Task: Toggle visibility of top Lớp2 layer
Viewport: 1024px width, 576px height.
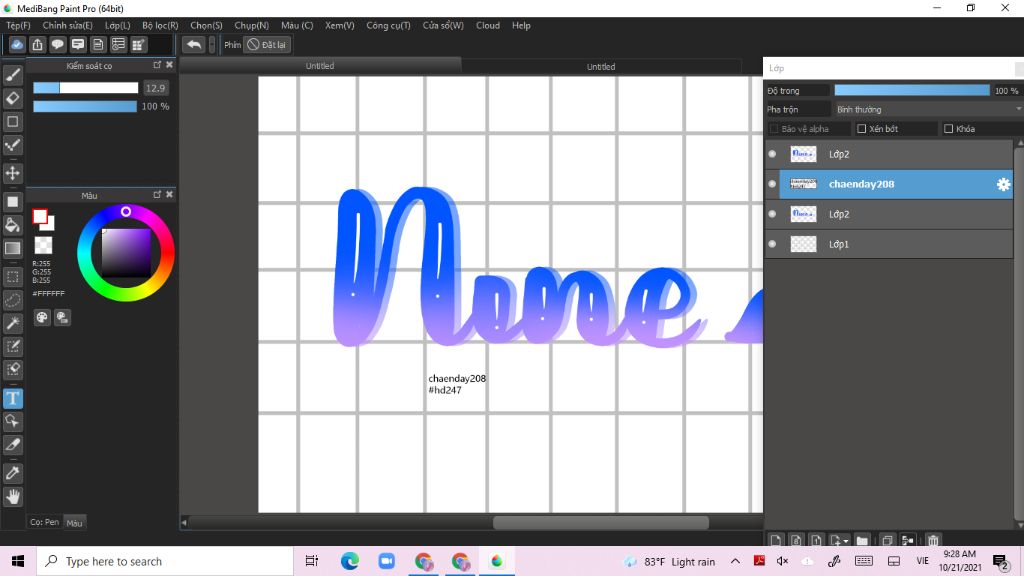Action: pyautogui.click(x=772, y=154)
